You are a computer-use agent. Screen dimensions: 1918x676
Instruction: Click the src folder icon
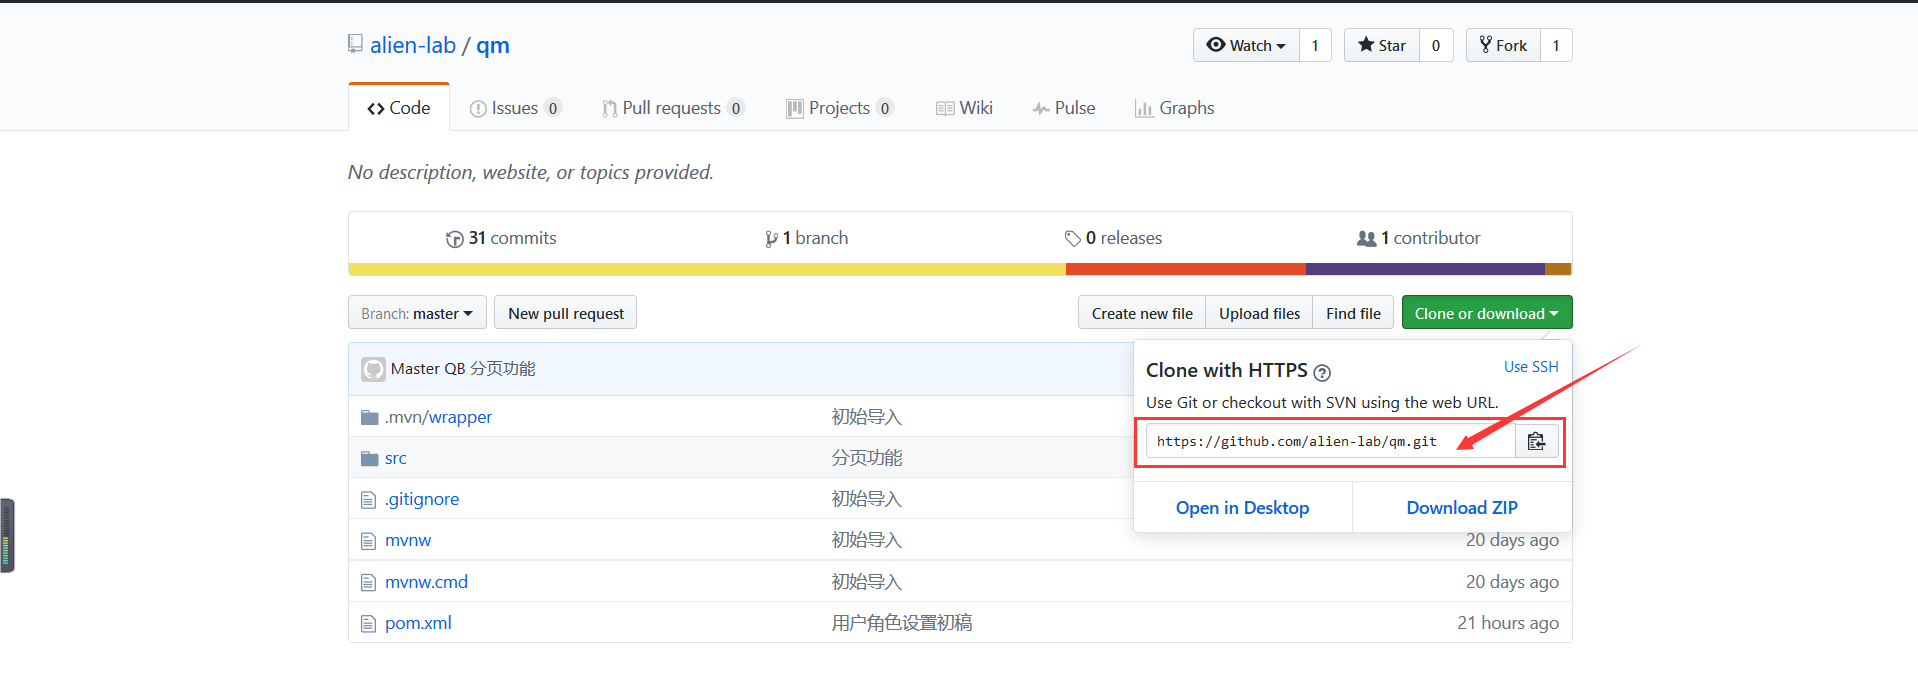point(369,458)
